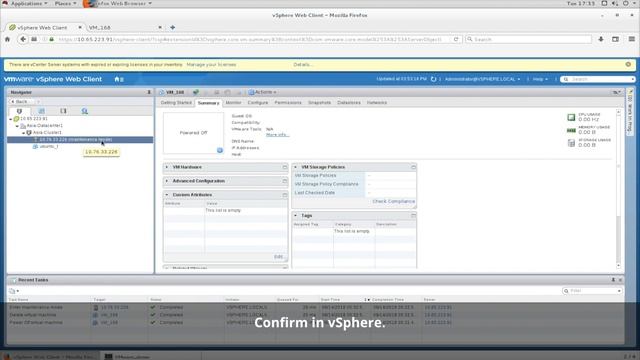The width and height of the screenshot is (640, 360).
Task: Open Firefox downloads arrow
Action: (x=601, y=39)
